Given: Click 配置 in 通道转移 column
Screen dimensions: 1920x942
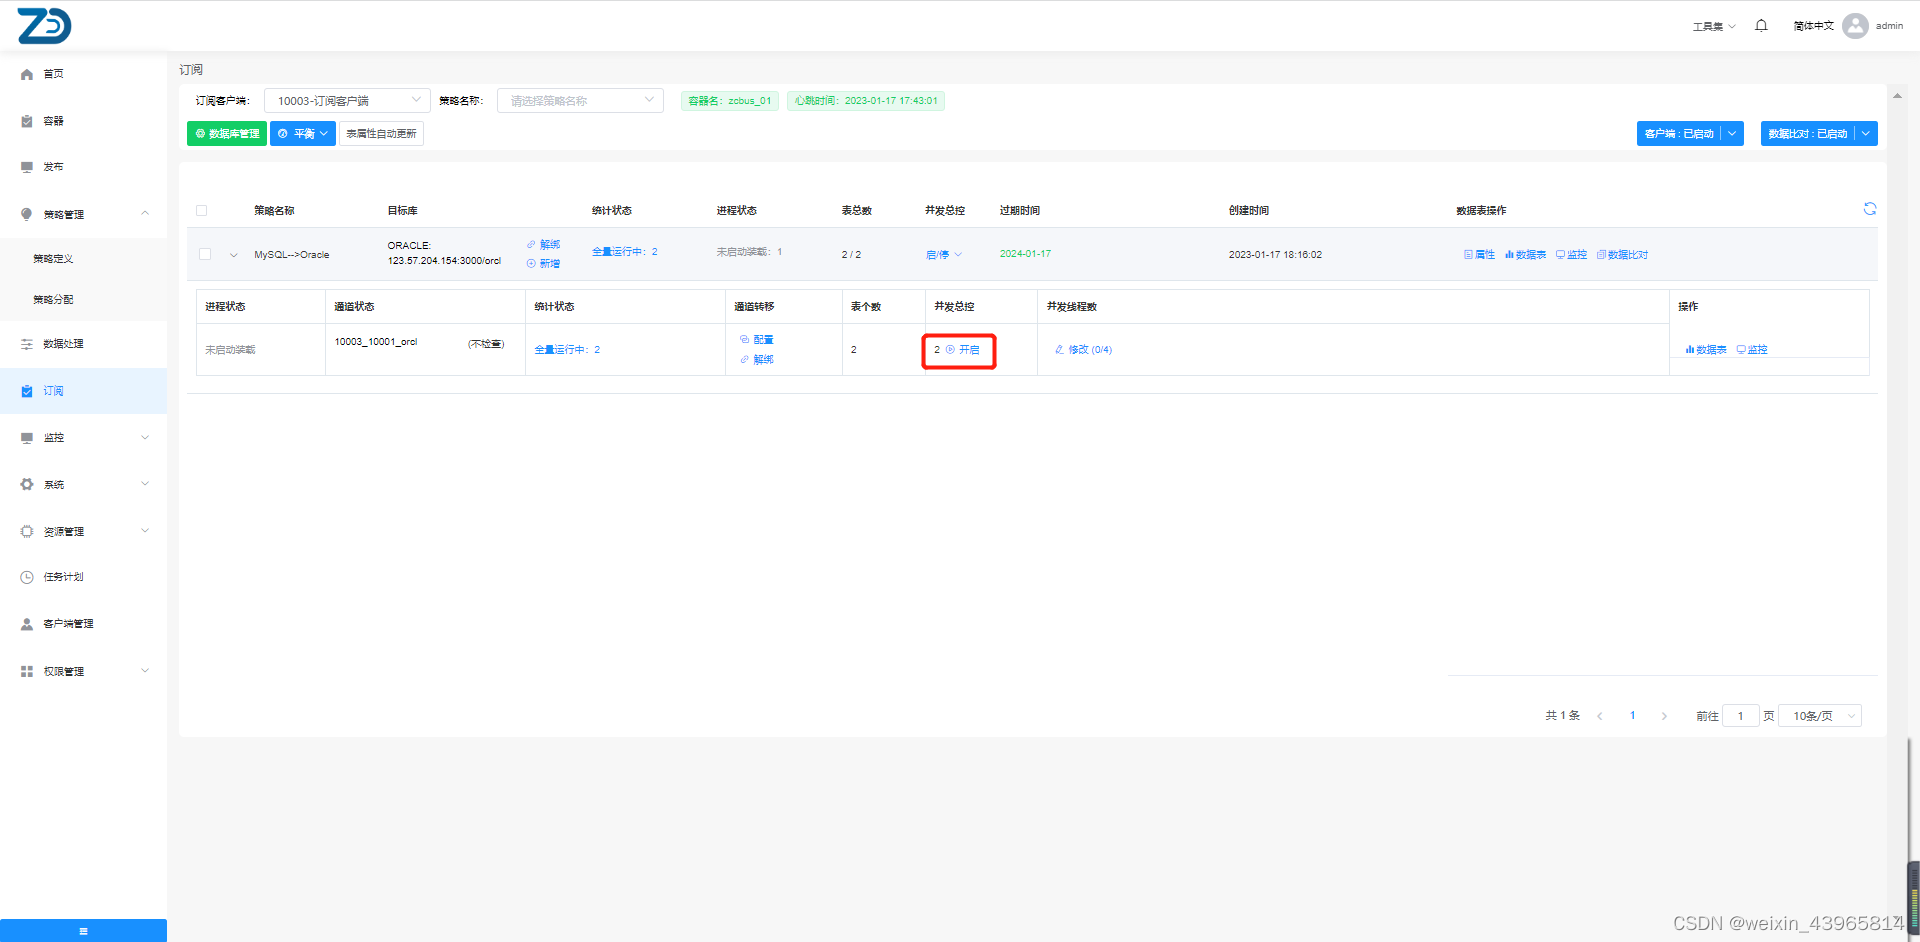Looking at the screenshot, I should click(757, 340).
